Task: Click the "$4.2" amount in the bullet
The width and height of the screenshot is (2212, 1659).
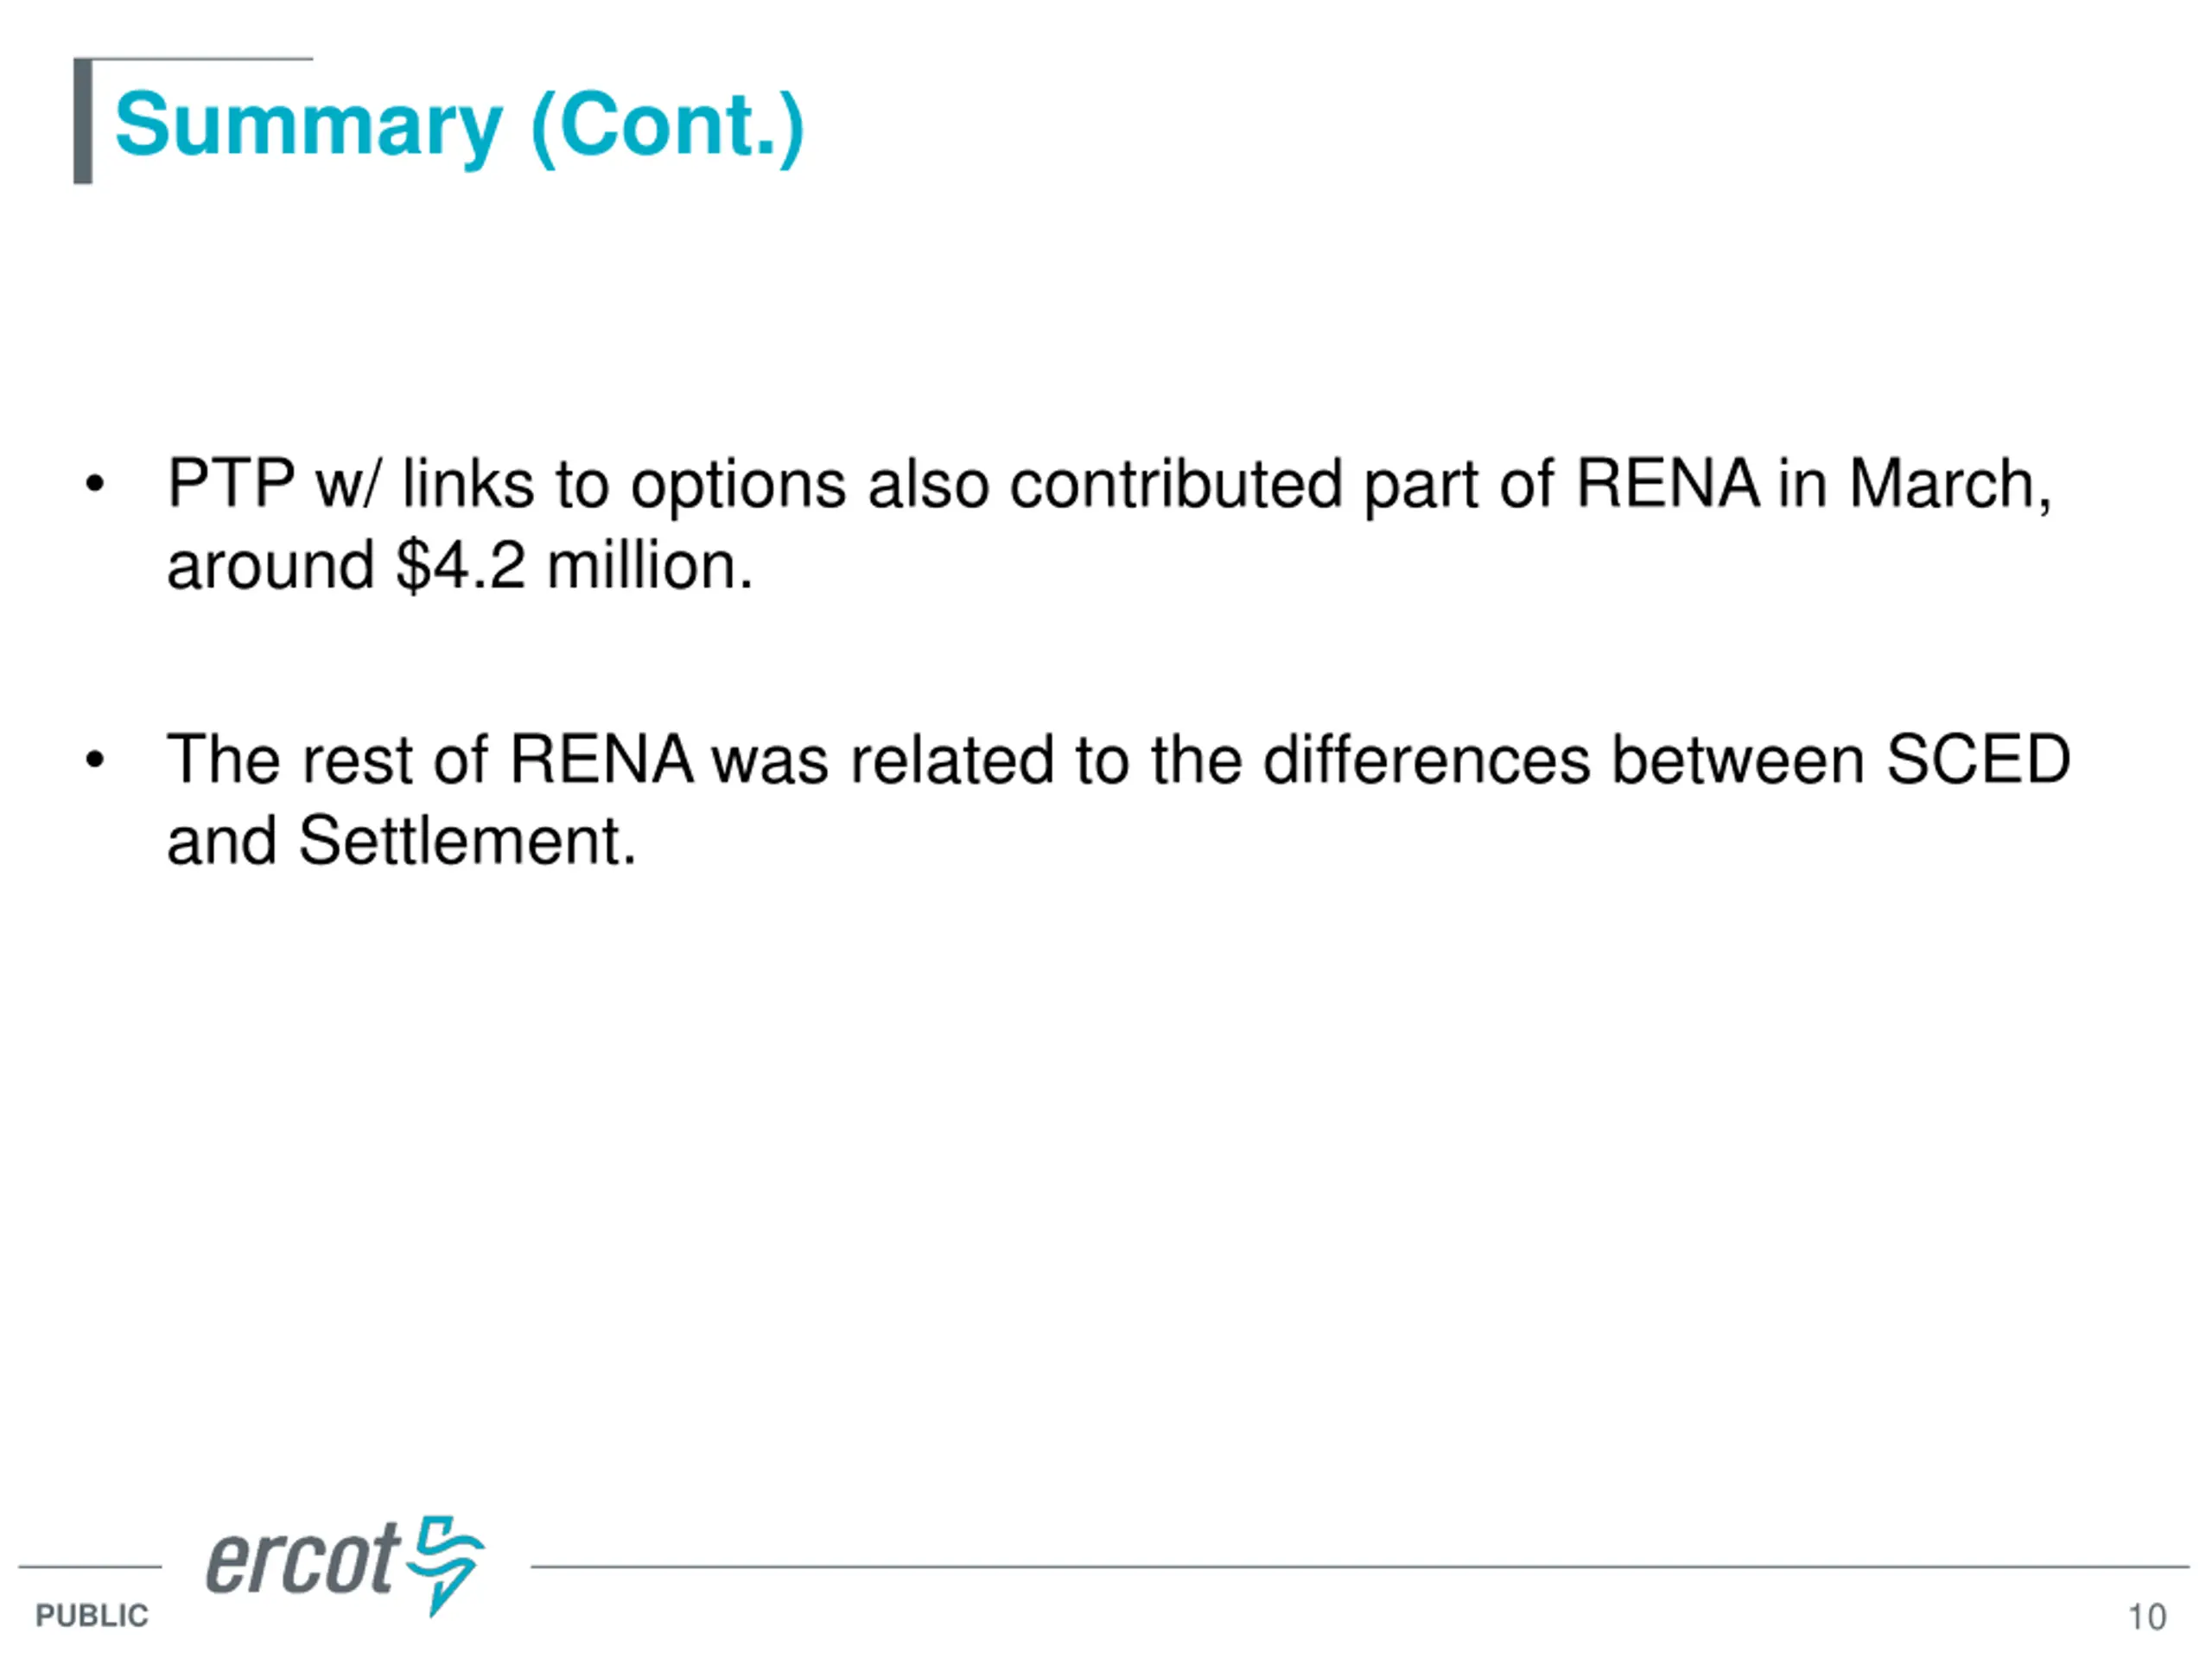Action: (x=460, y=566)
